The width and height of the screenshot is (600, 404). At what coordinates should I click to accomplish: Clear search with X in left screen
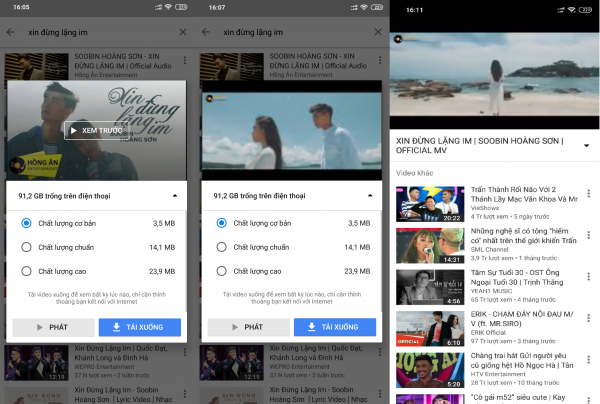point(183,32)
